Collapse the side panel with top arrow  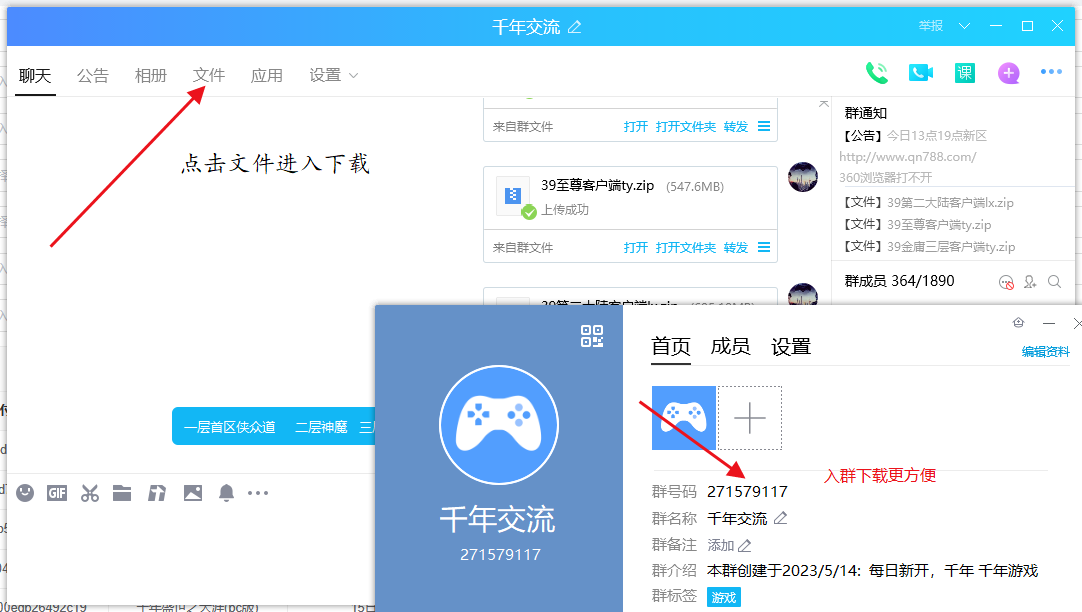point(824,103)
